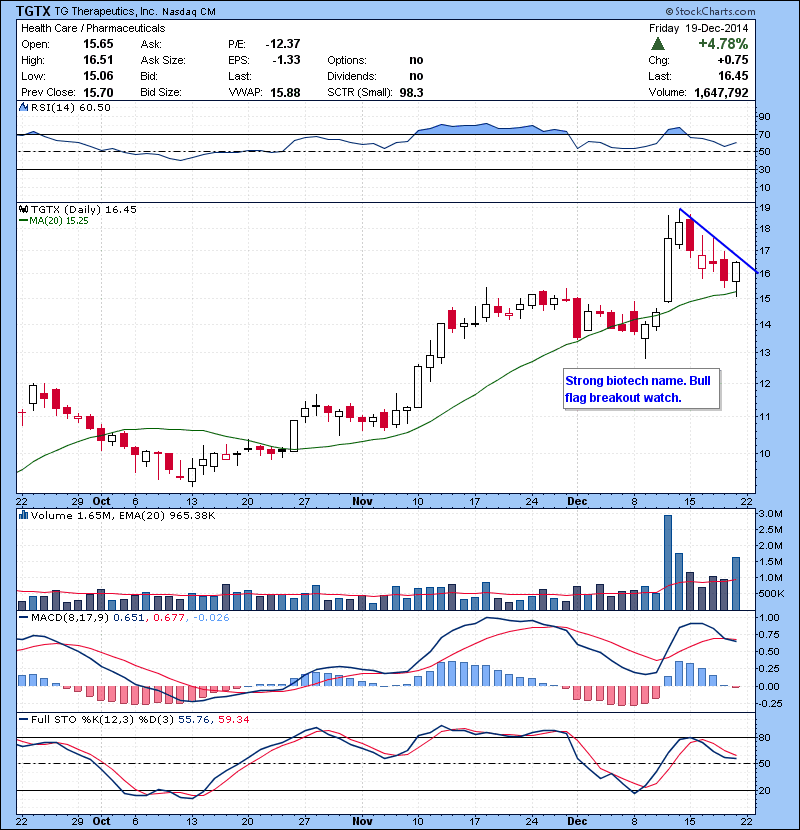Select the Last price 16.45 at top right
800x830 pixels.
pyautogui.click(x=733, y=76)
